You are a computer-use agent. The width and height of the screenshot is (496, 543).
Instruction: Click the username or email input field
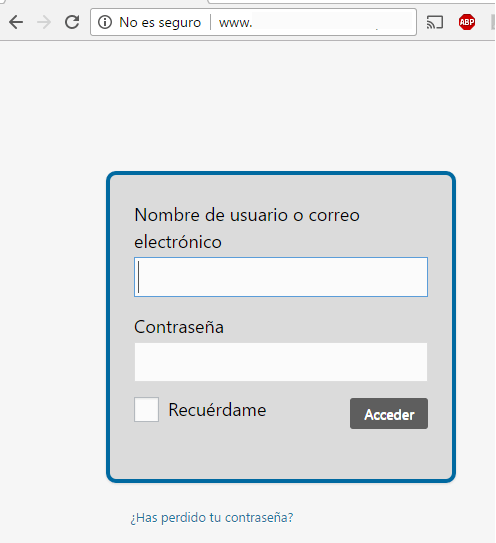coord(281,277)
